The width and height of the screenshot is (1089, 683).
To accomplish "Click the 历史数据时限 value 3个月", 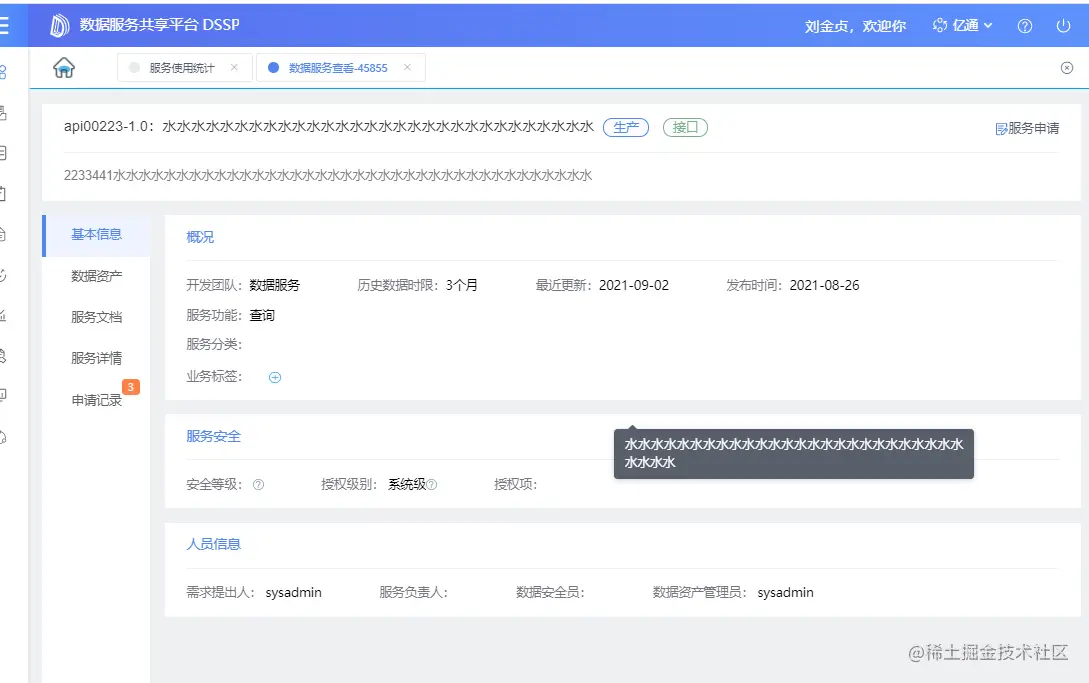I will coord(461,285).
